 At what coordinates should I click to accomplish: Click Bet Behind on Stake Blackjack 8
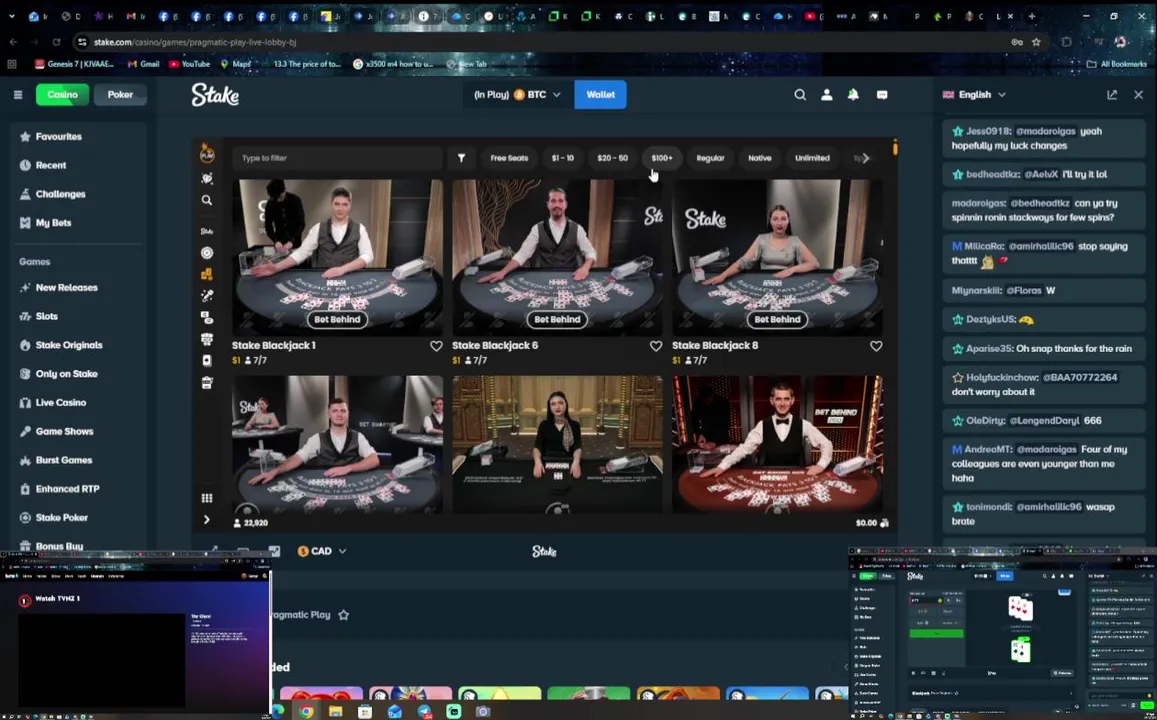pos(777,319)
